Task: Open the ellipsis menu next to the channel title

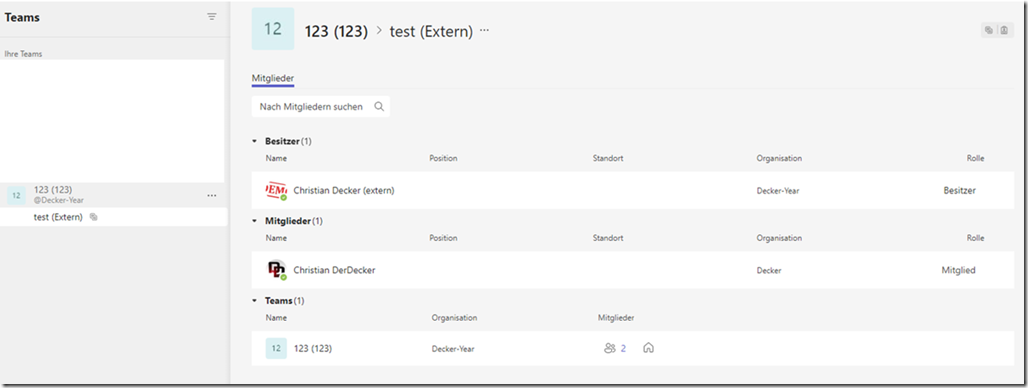Action: point(484,30)
